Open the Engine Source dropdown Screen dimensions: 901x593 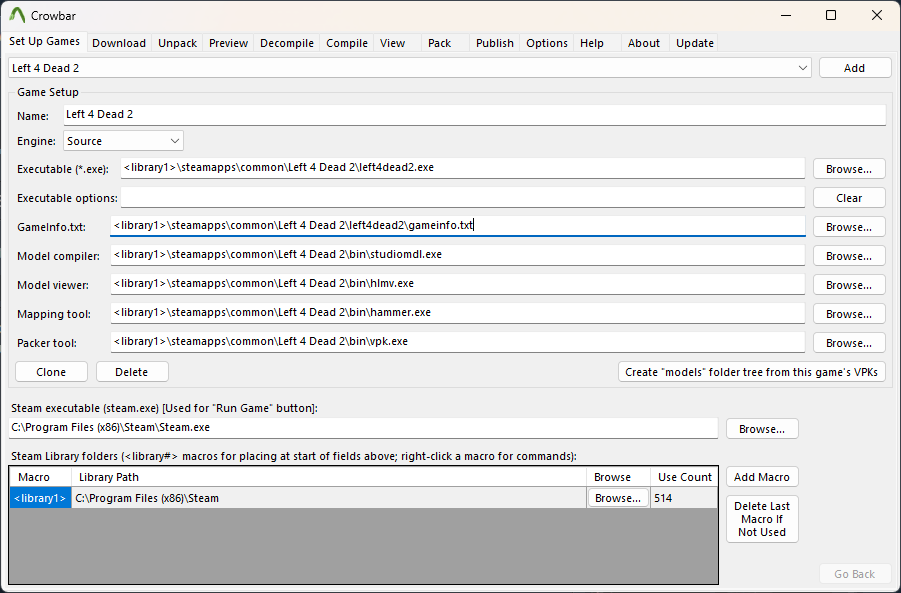tap(123, 141)
